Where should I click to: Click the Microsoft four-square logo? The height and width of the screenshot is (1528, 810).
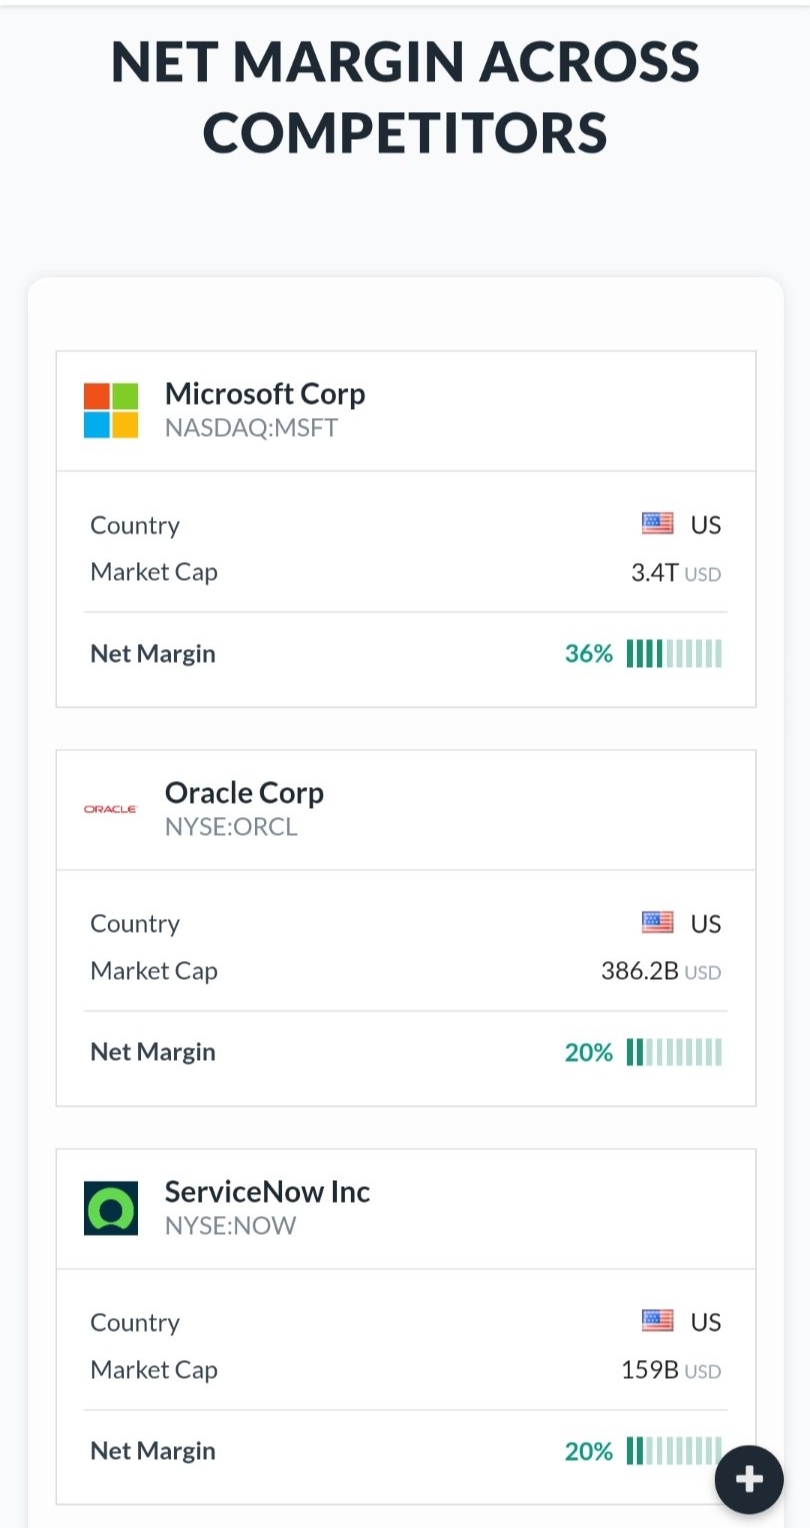111,410
